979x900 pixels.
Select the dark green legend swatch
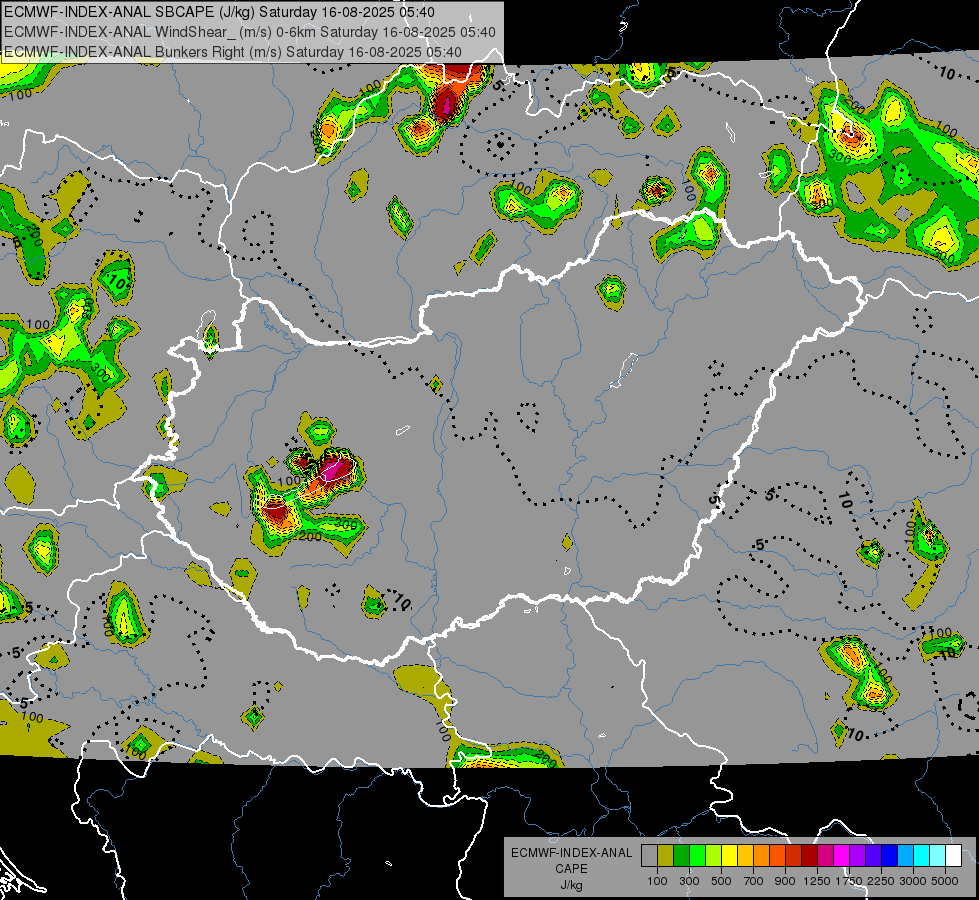click(681, 855)
